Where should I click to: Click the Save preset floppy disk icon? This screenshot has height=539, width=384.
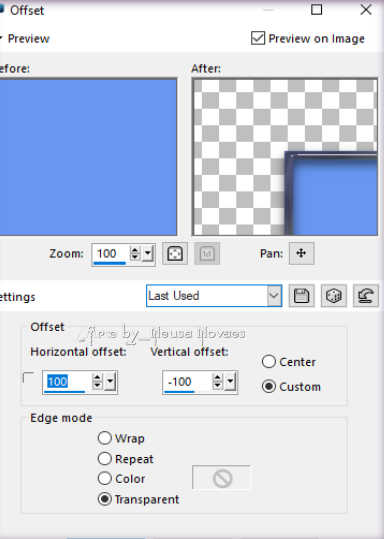click(x=301, y=296)
